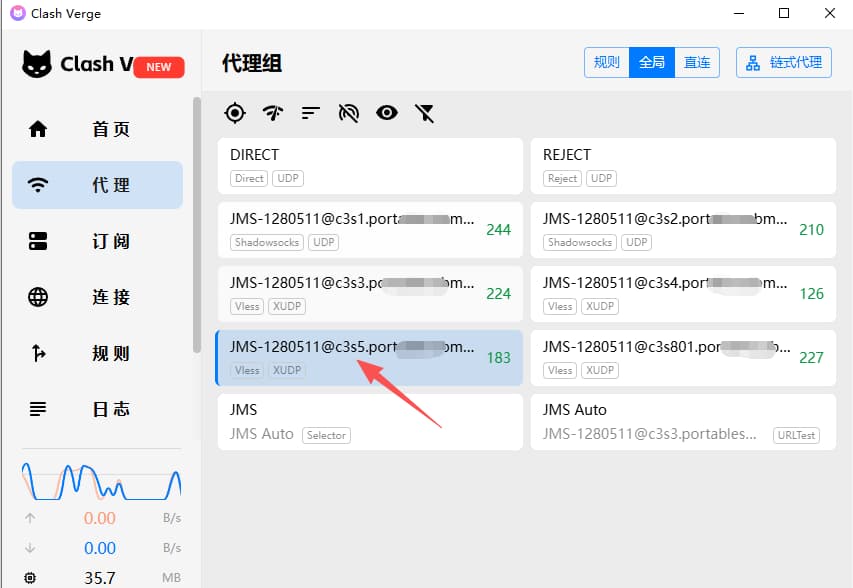Click the wifi icon beside 代理
The width and height of the screenshot is (853, 588).
tap(38, 185)
